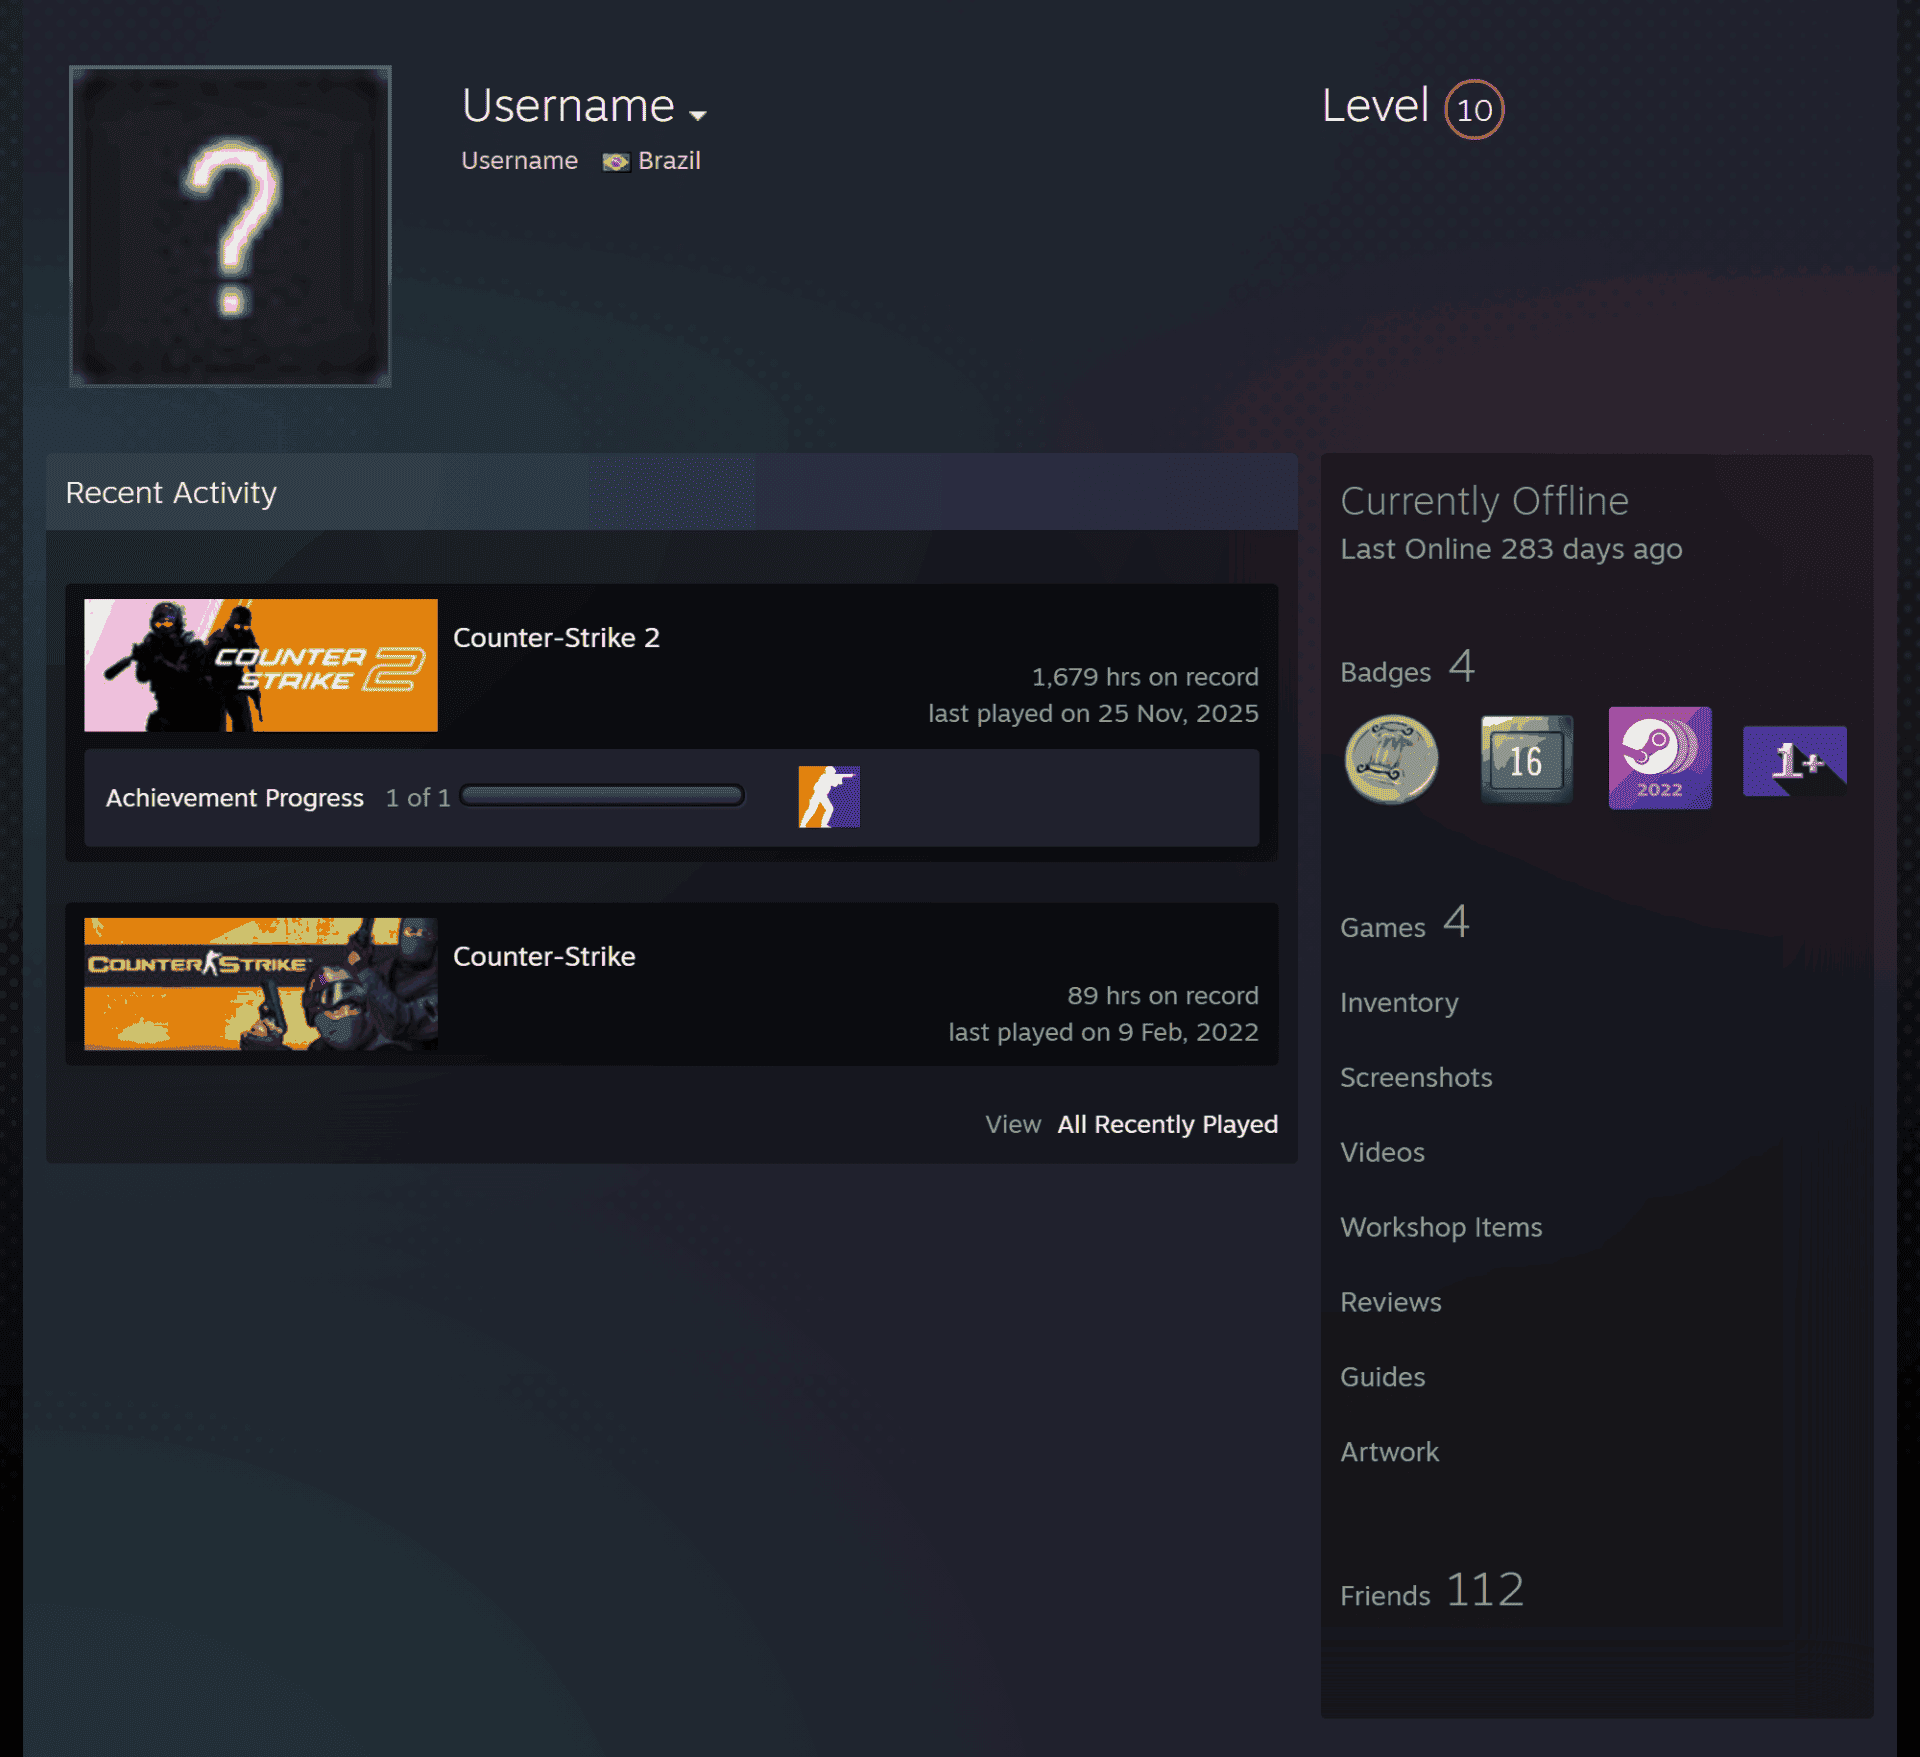
Task: Open the Guides page
Action: pyautogui.click(x=1383, y=1378)
